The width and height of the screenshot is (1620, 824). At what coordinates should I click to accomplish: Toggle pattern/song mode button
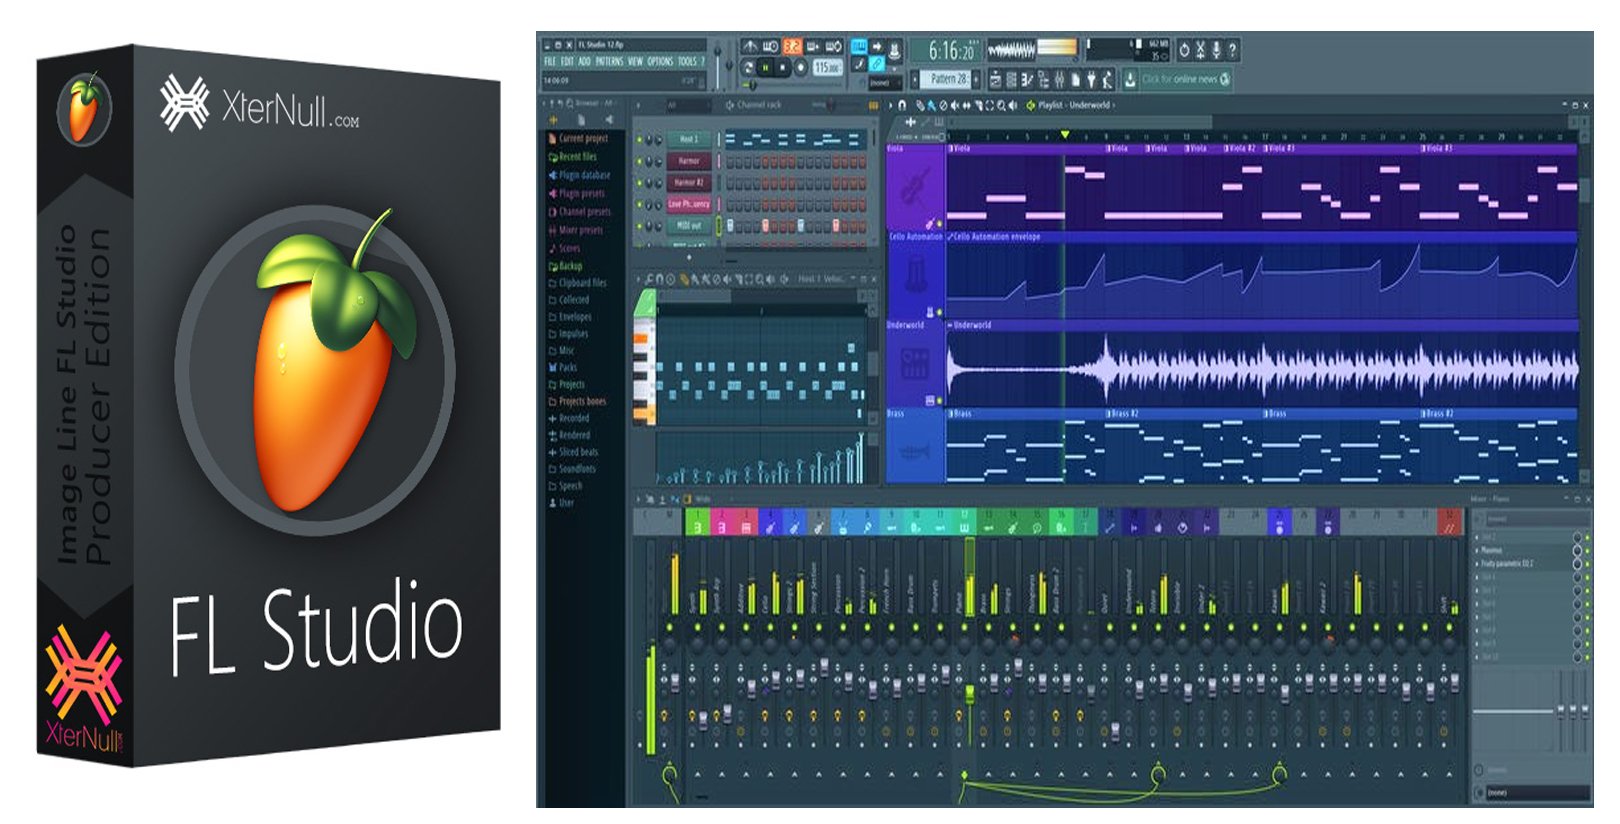[748, 67]
